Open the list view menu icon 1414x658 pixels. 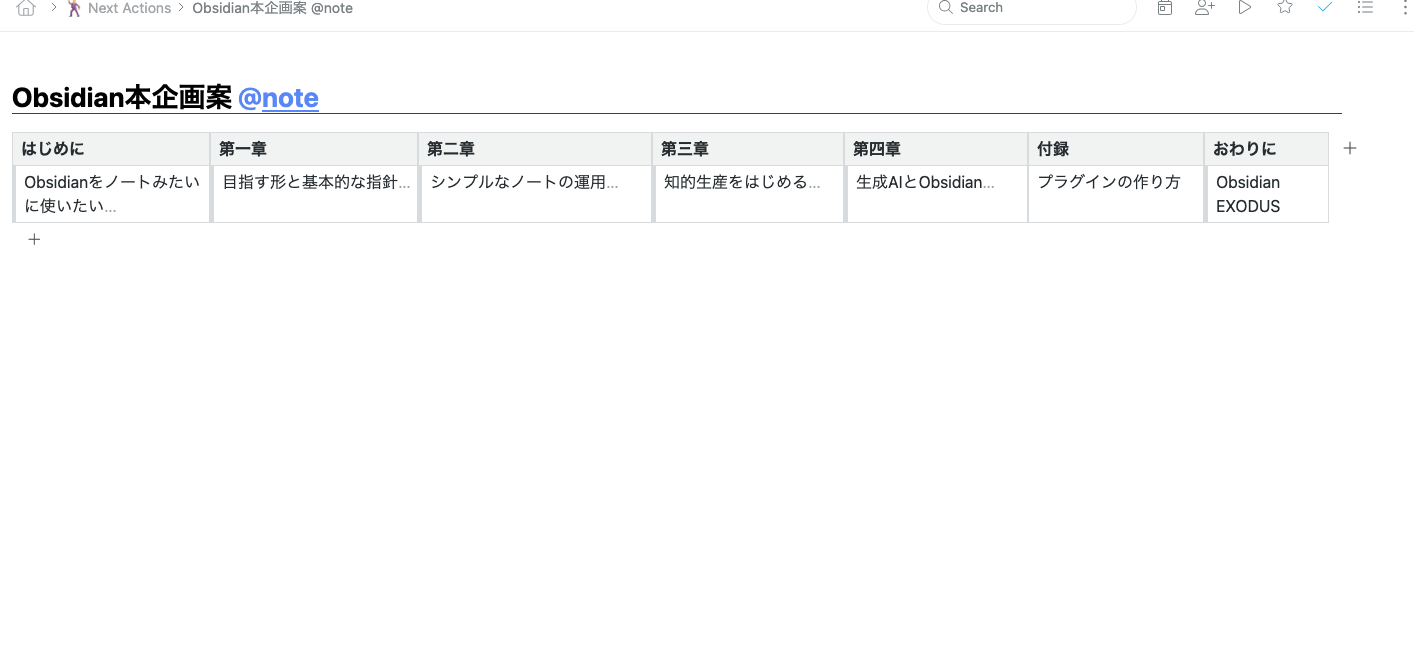(1365, 7)
